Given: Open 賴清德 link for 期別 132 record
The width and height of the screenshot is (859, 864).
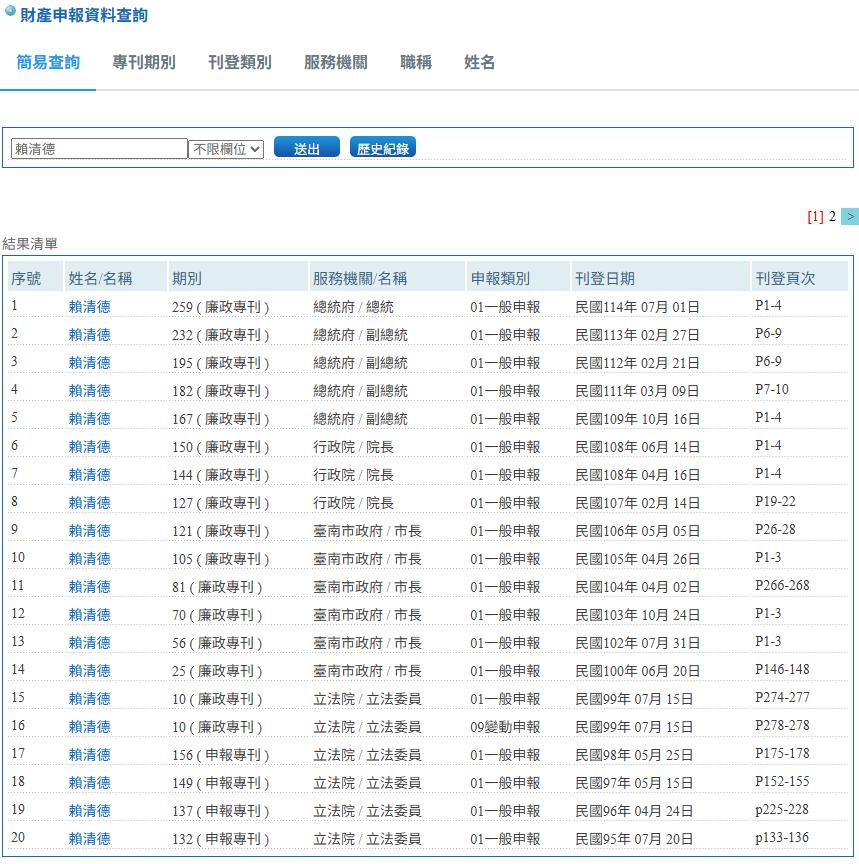Looking at the screenshot, I should 89,839.
